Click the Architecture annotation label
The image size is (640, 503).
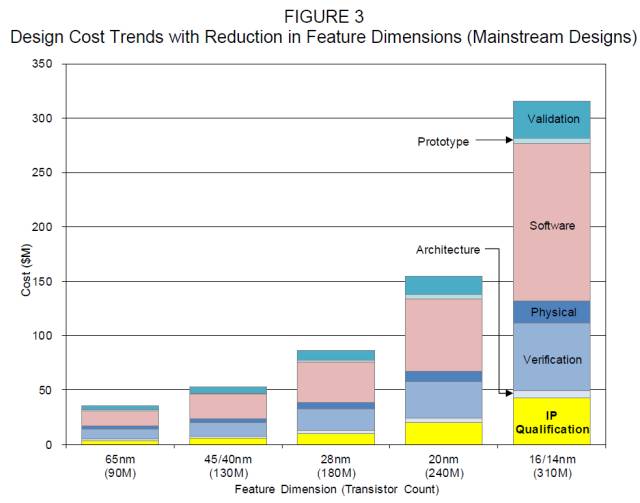448,249
